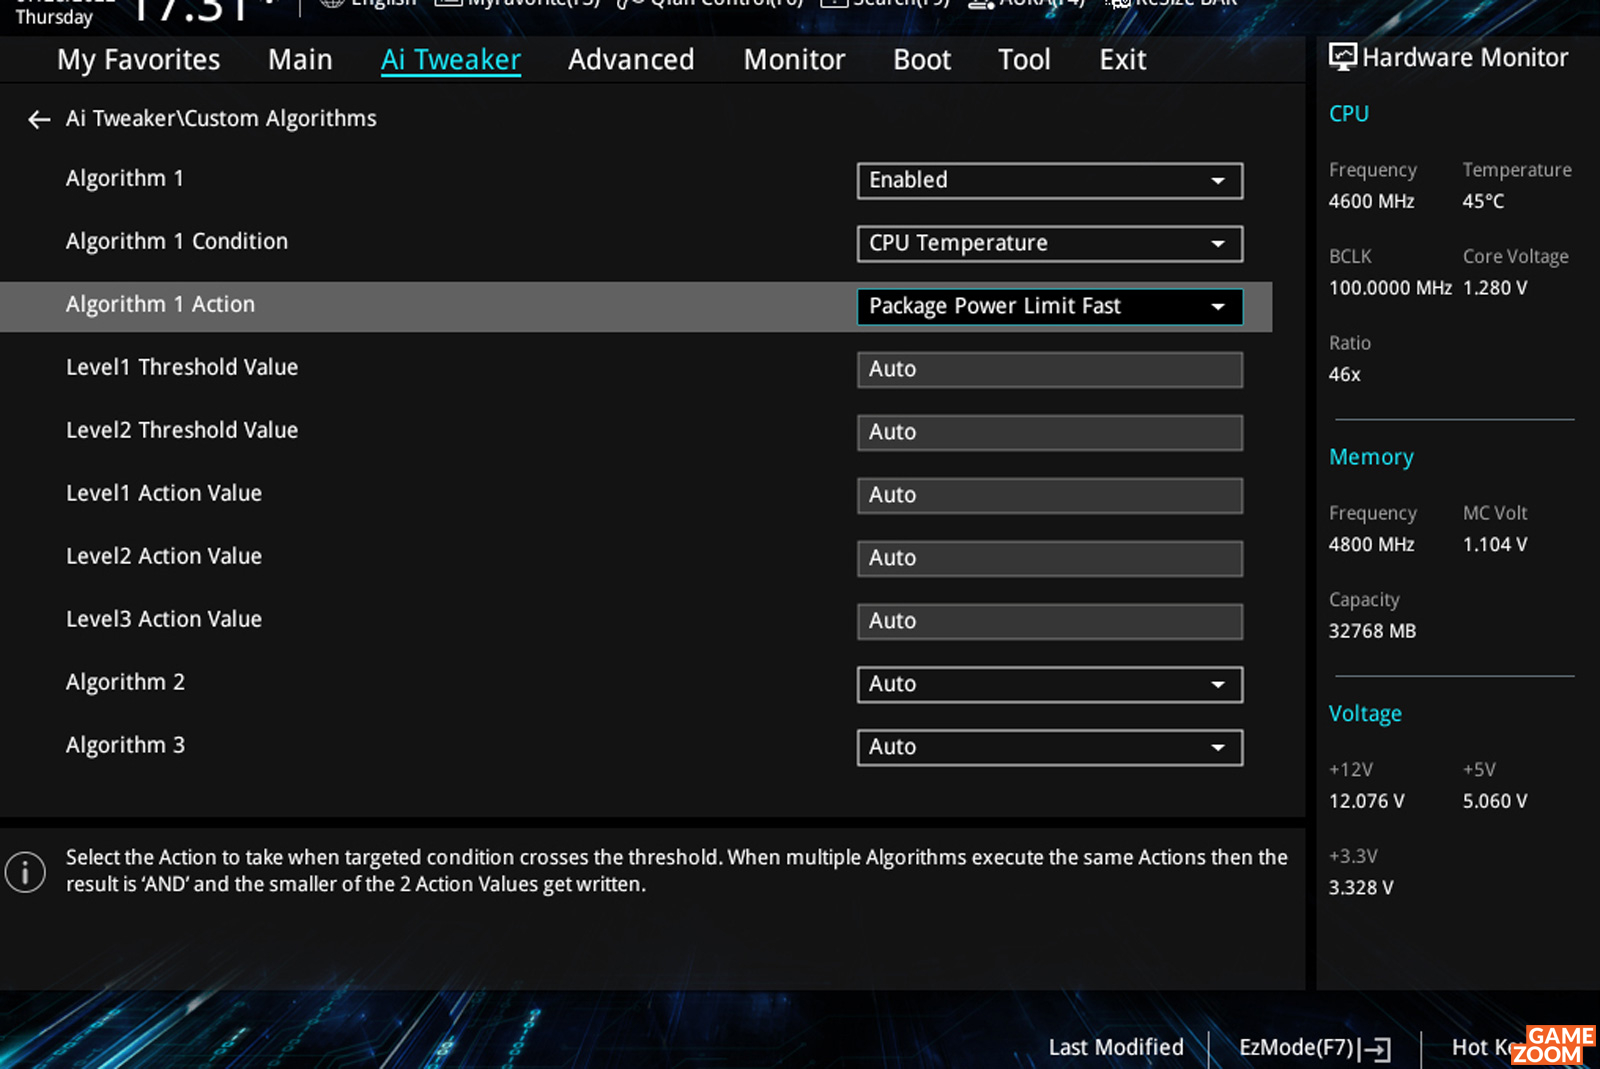The width and height of the screenshot is (1600, 1069).
Task: Click the 4800 MHz memory frequency value
Action: click(1371, 545)
